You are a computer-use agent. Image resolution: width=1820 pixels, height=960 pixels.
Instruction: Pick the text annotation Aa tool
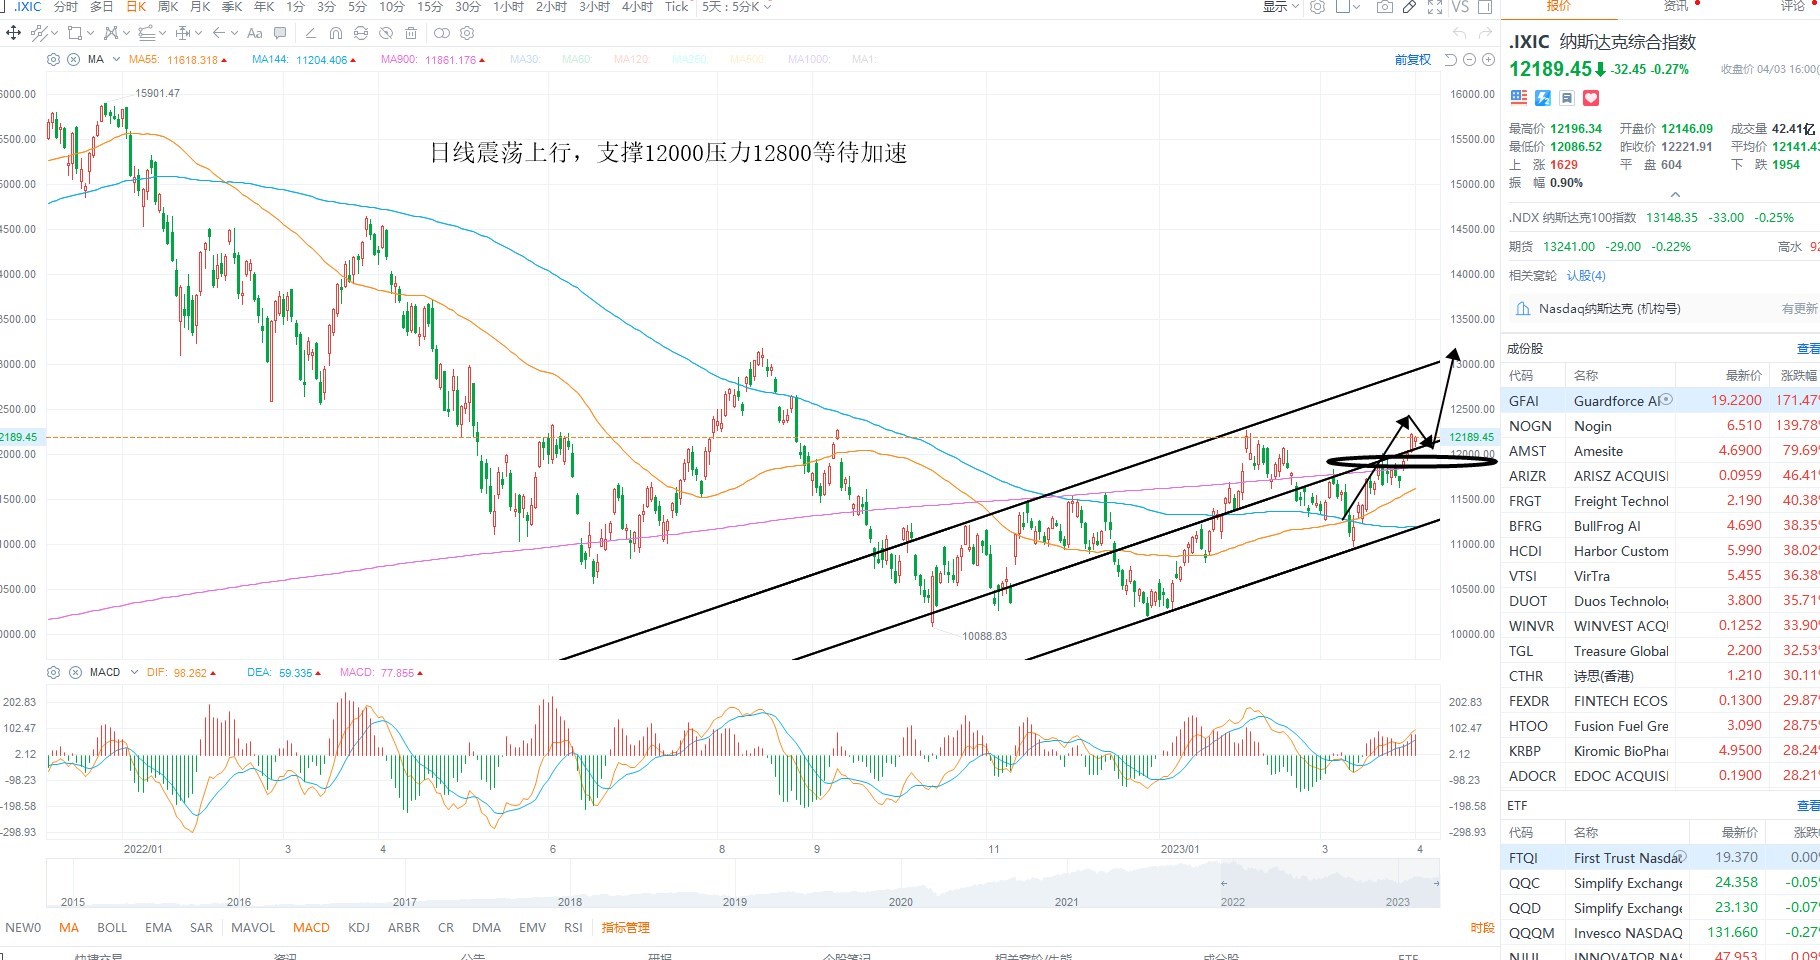[254, 33]
